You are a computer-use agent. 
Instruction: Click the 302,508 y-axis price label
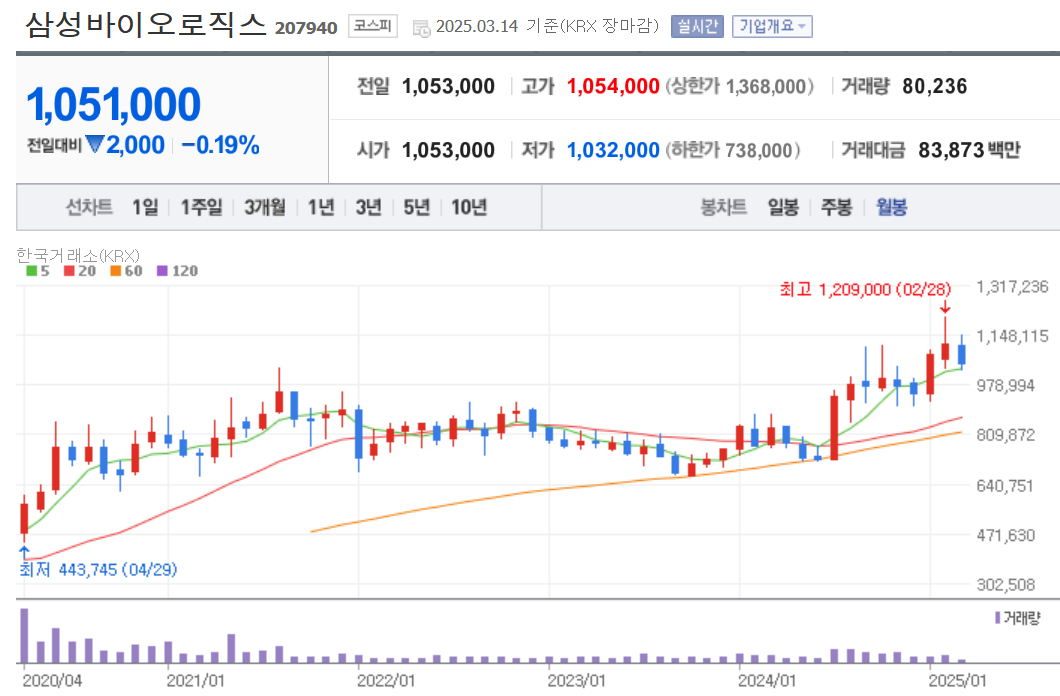1005,585
